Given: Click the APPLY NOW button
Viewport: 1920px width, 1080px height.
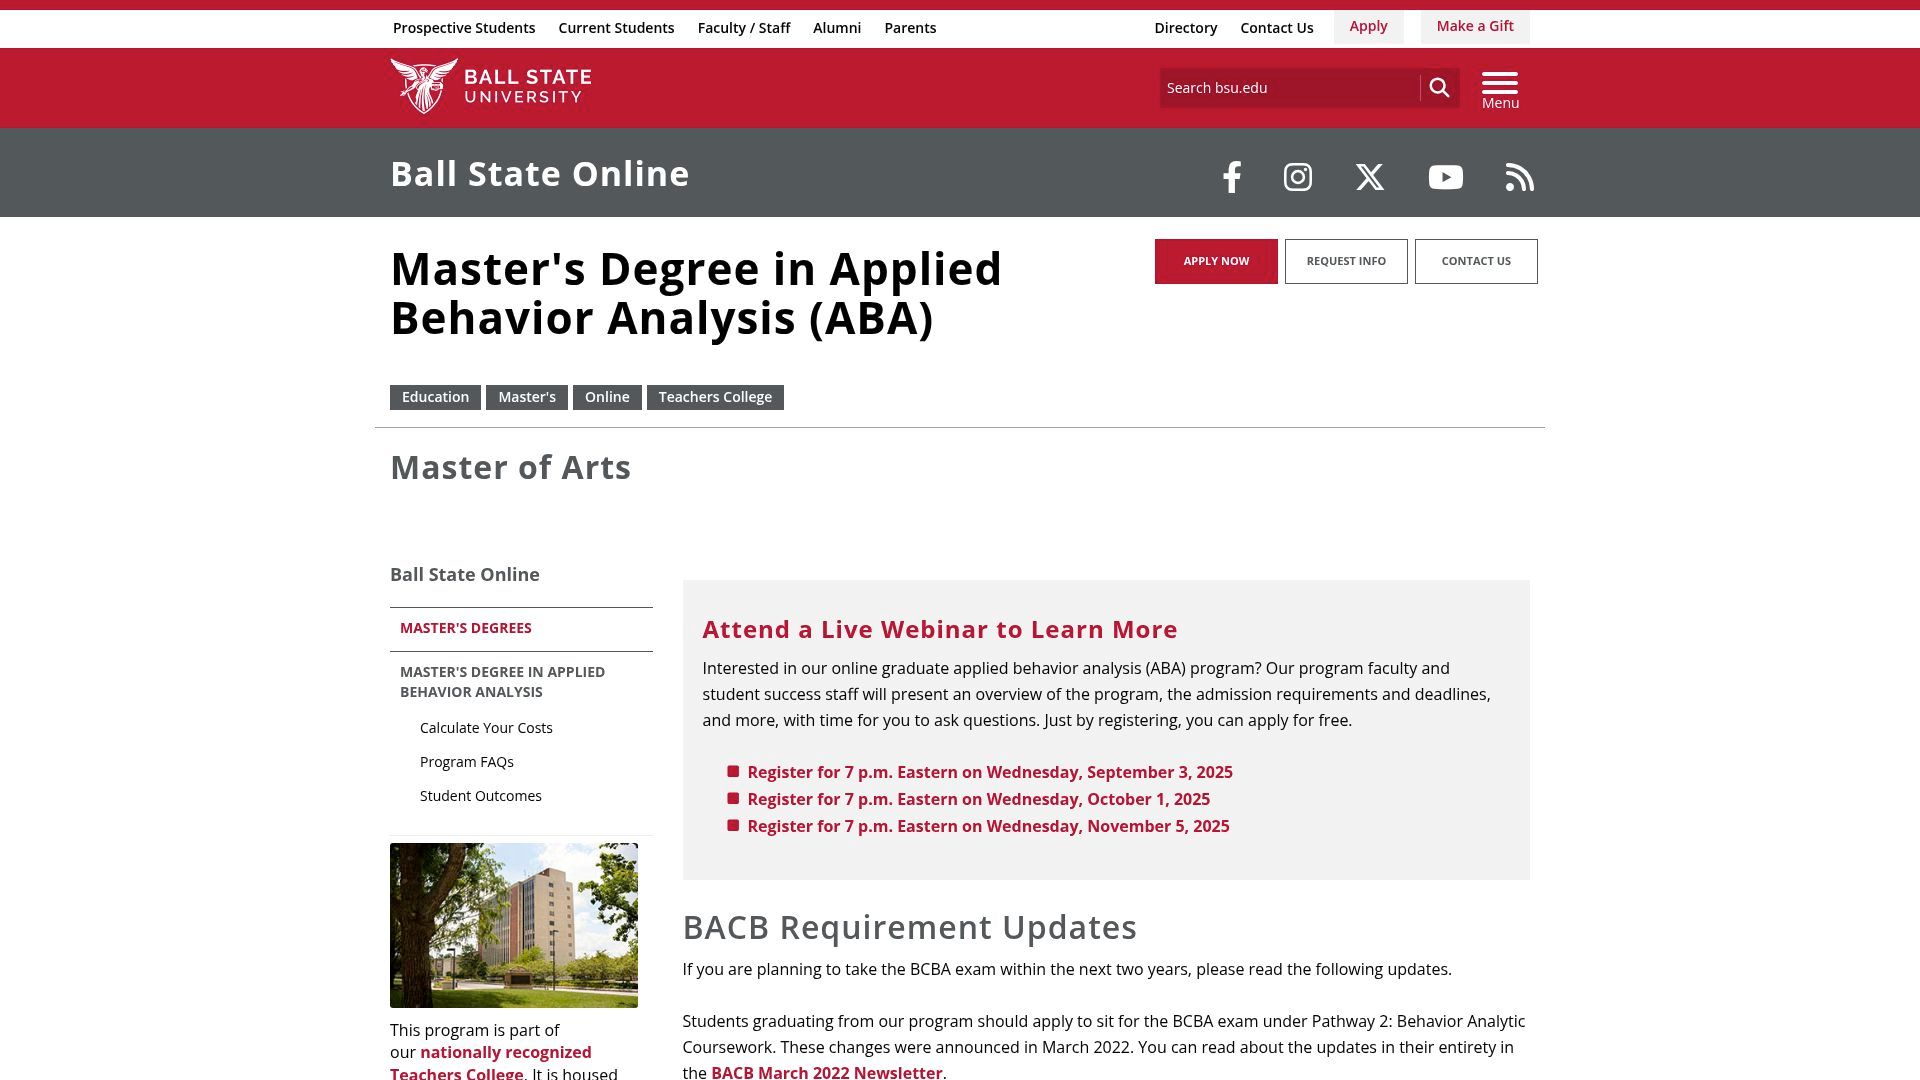Looking at the screenshot, I should pos(1215,261).
